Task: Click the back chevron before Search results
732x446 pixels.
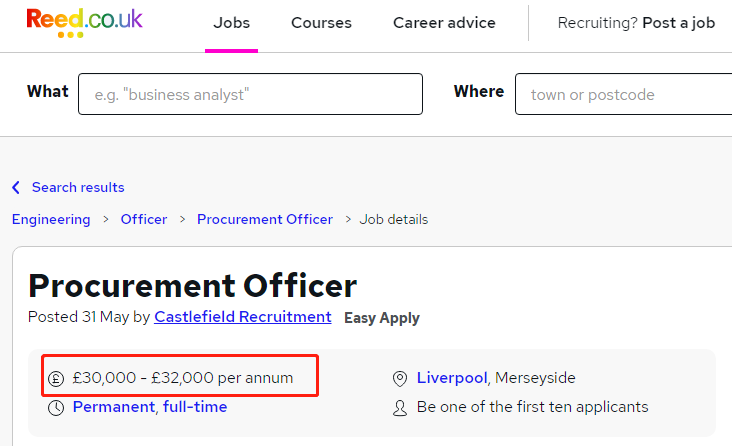Action: 16,187
